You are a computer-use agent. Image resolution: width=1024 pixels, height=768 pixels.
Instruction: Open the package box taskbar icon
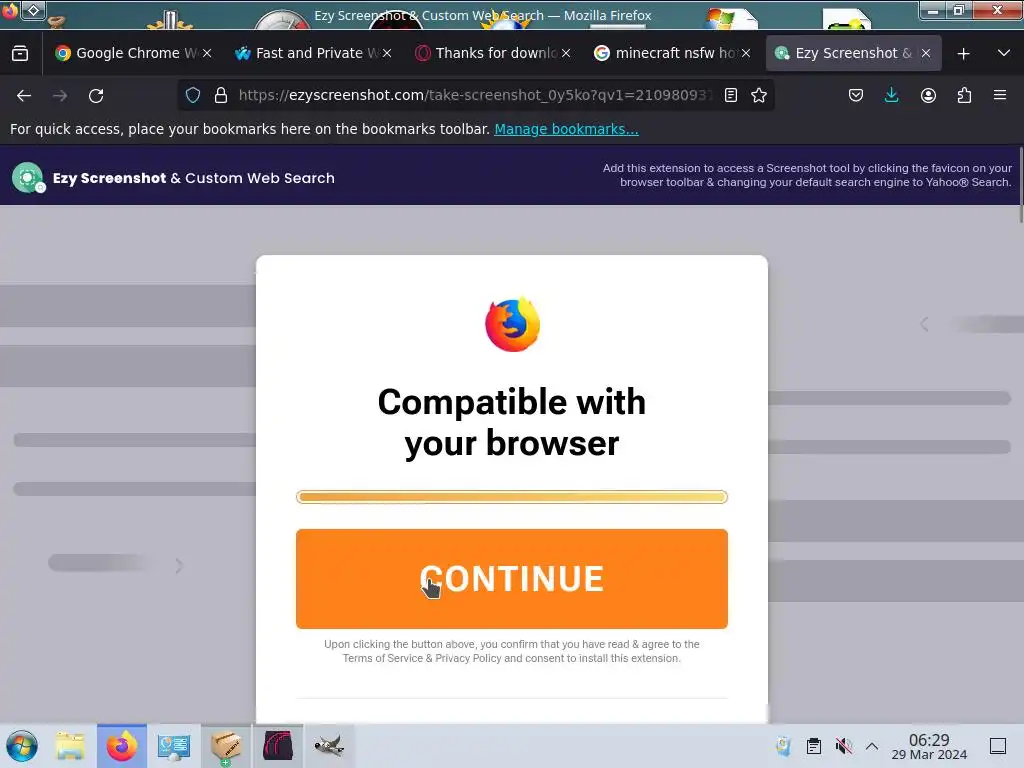pos(226,746)
